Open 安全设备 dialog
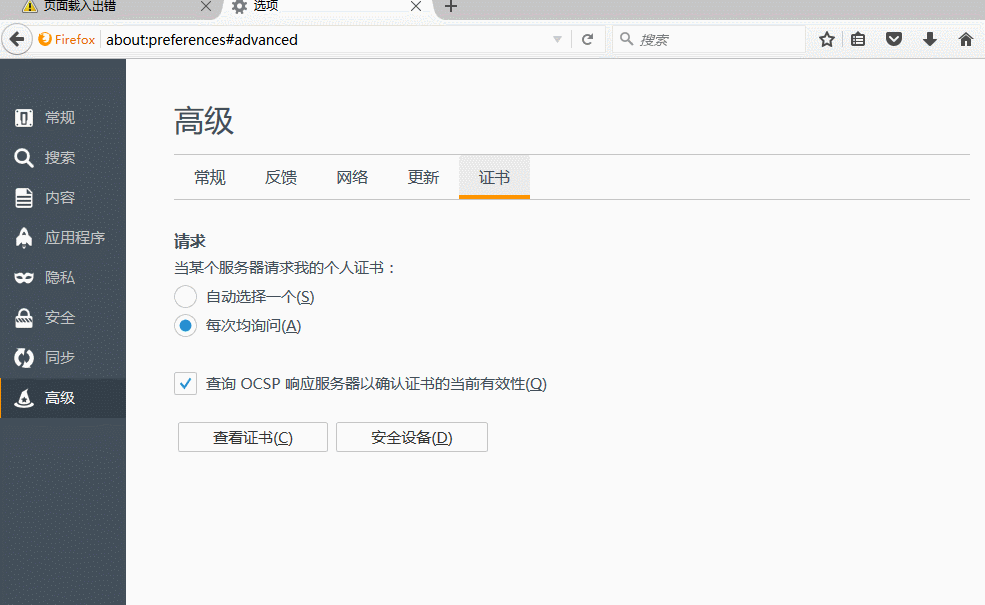 click(x=411, y=437)
